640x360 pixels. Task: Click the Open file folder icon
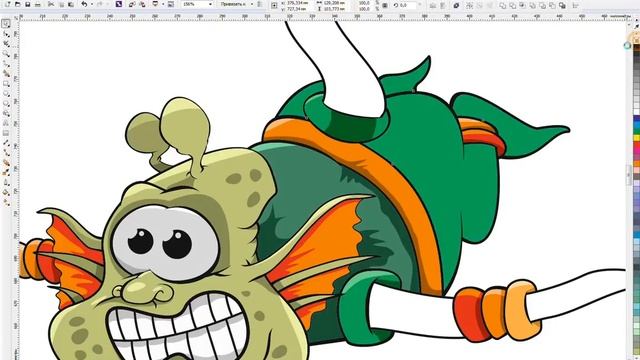click(x=18, y=4)
